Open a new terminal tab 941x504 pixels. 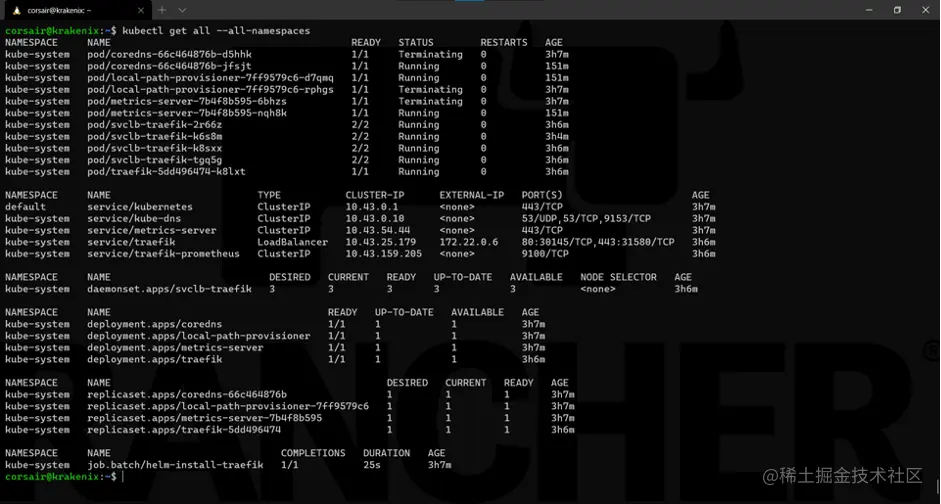point(162,10)
